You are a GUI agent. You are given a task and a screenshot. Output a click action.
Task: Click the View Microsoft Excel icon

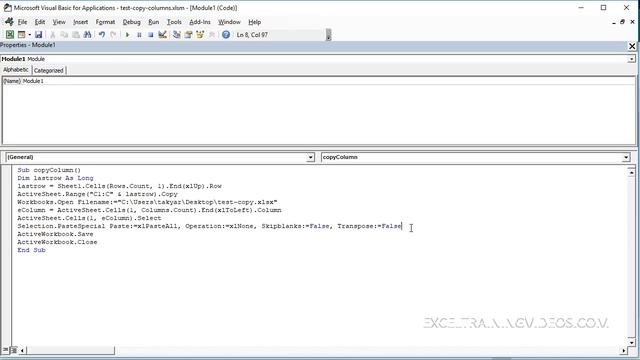pos(10,35)
